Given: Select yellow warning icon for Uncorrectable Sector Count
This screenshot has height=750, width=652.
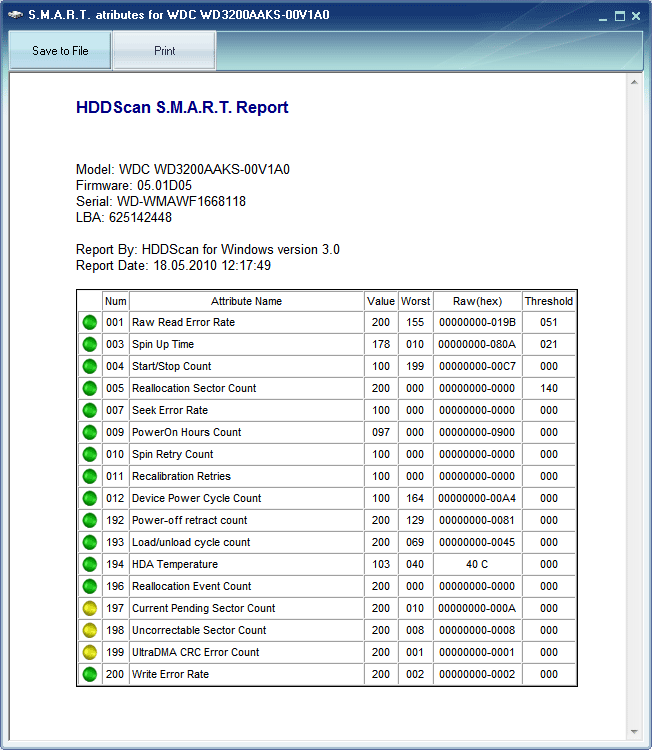Looking at the screenshot, I should [89, 630].
